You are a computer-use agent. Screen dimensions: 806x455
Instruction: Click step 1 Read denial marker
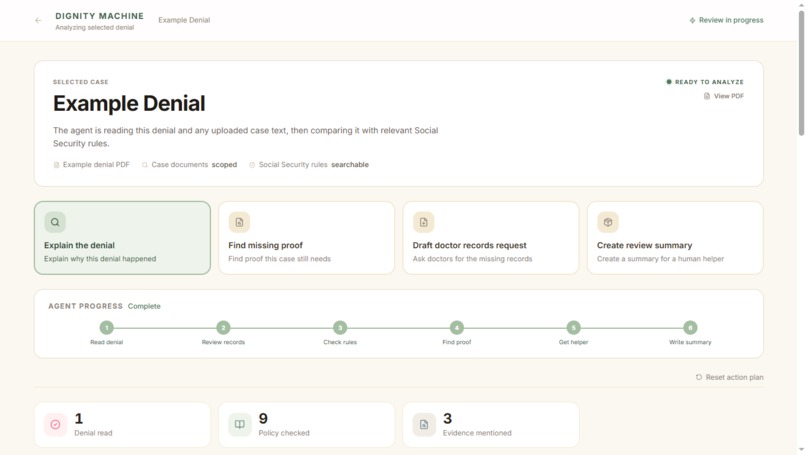pos(106,327)
